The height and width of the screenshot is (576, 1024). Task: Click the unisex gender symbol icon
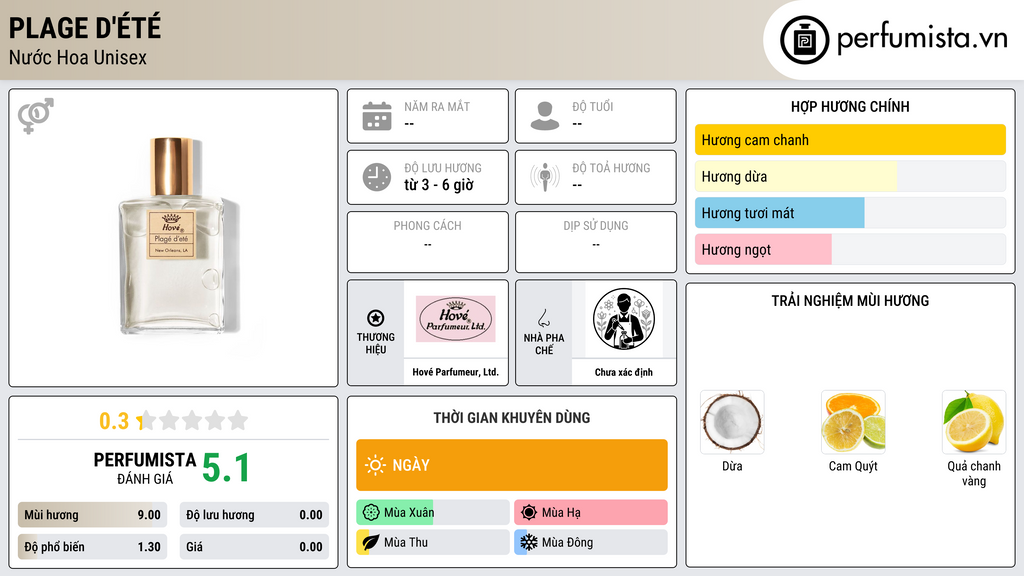point(36,116)
